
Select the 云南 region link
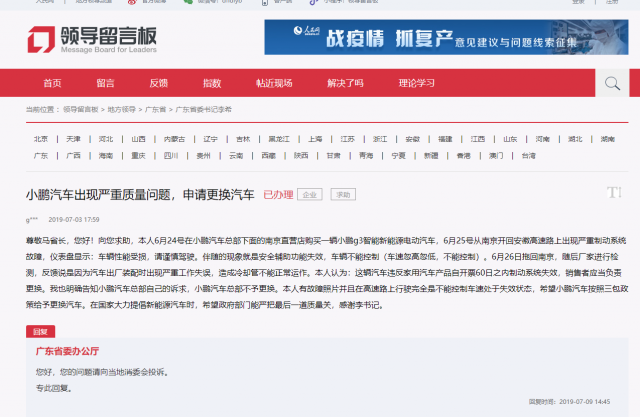236,155
